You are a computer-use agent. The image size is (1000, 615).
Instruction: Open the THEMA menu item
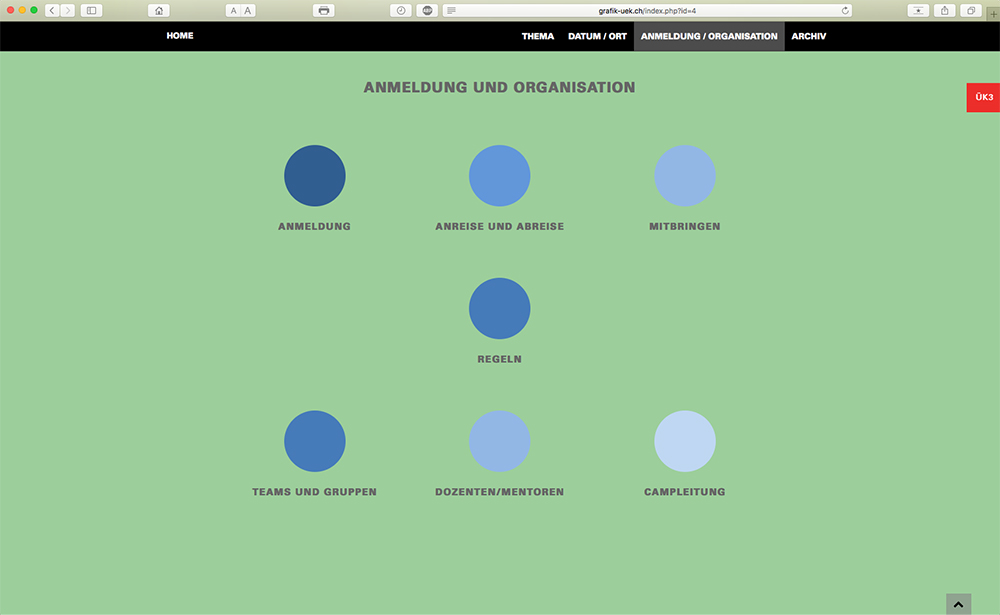pos(537,36)
